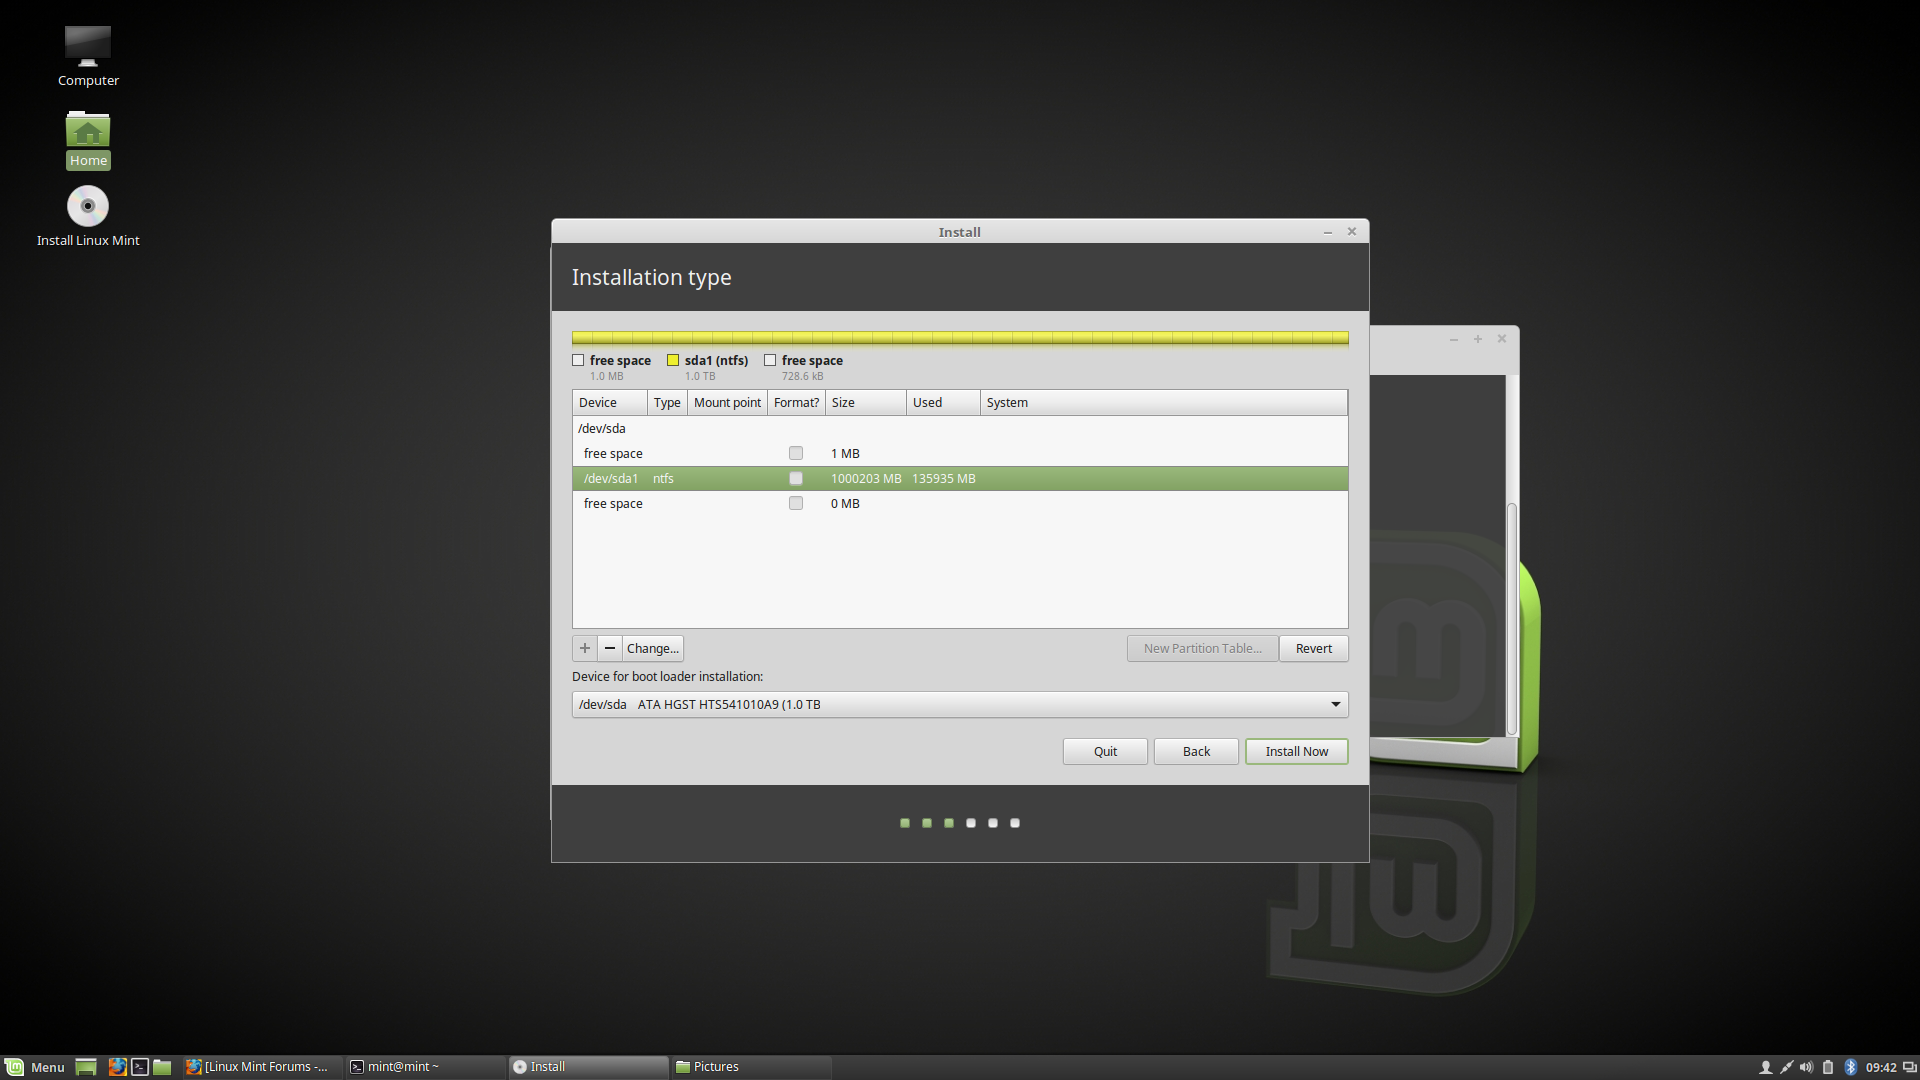Click the battery power tray icon
The width and height of the screenshot is (1920, 1080).
(1828, 1067)
